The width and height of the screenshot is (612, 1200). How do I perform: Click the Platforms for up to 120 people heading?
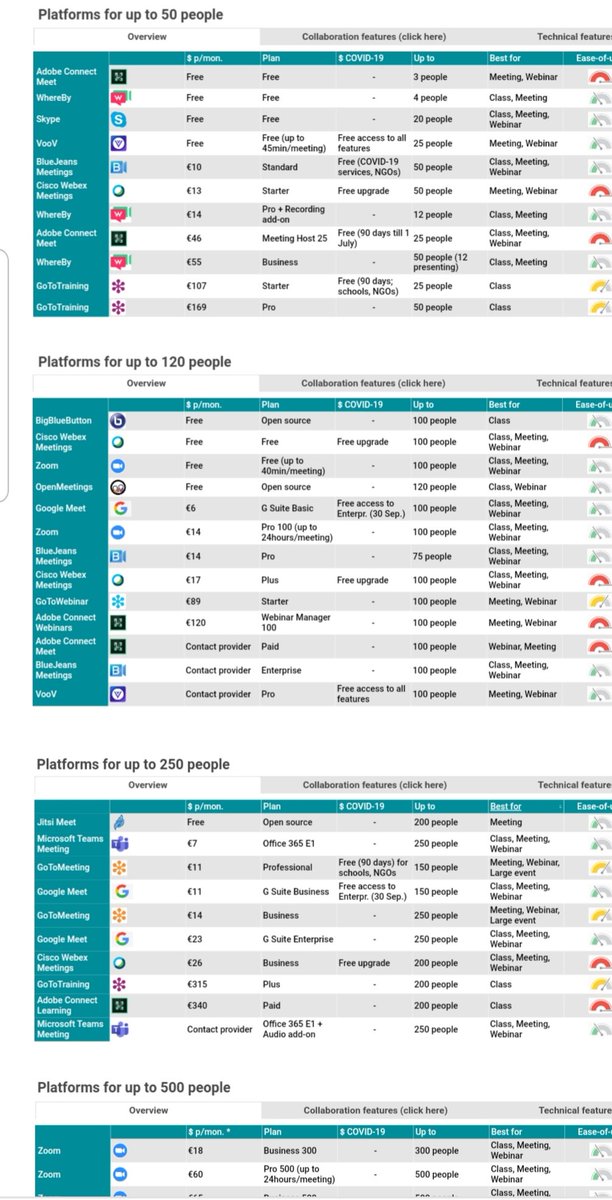[134, 361]
